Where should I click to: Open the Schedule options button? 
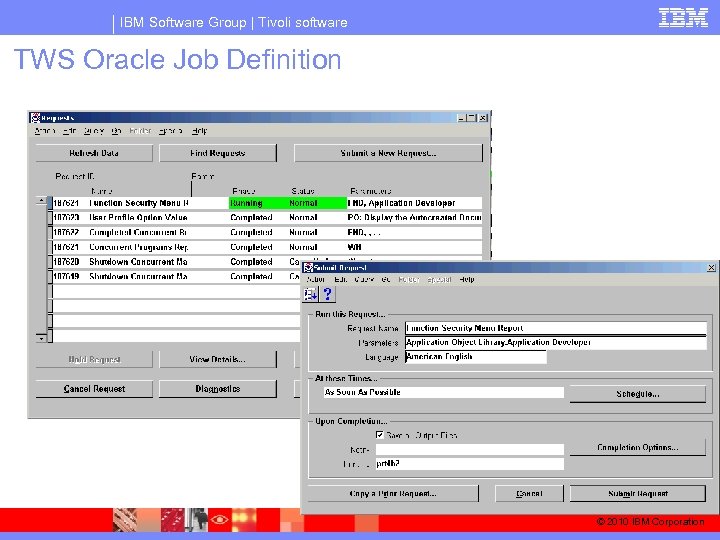click(638, 394)
